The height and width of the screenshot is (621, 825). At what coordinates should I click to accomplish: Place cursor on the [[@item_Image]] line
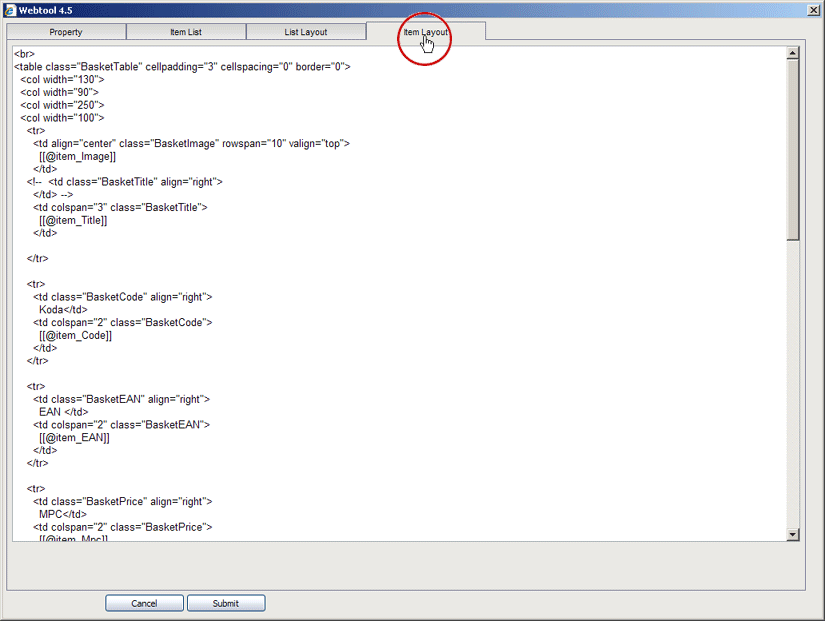point(77,156)
